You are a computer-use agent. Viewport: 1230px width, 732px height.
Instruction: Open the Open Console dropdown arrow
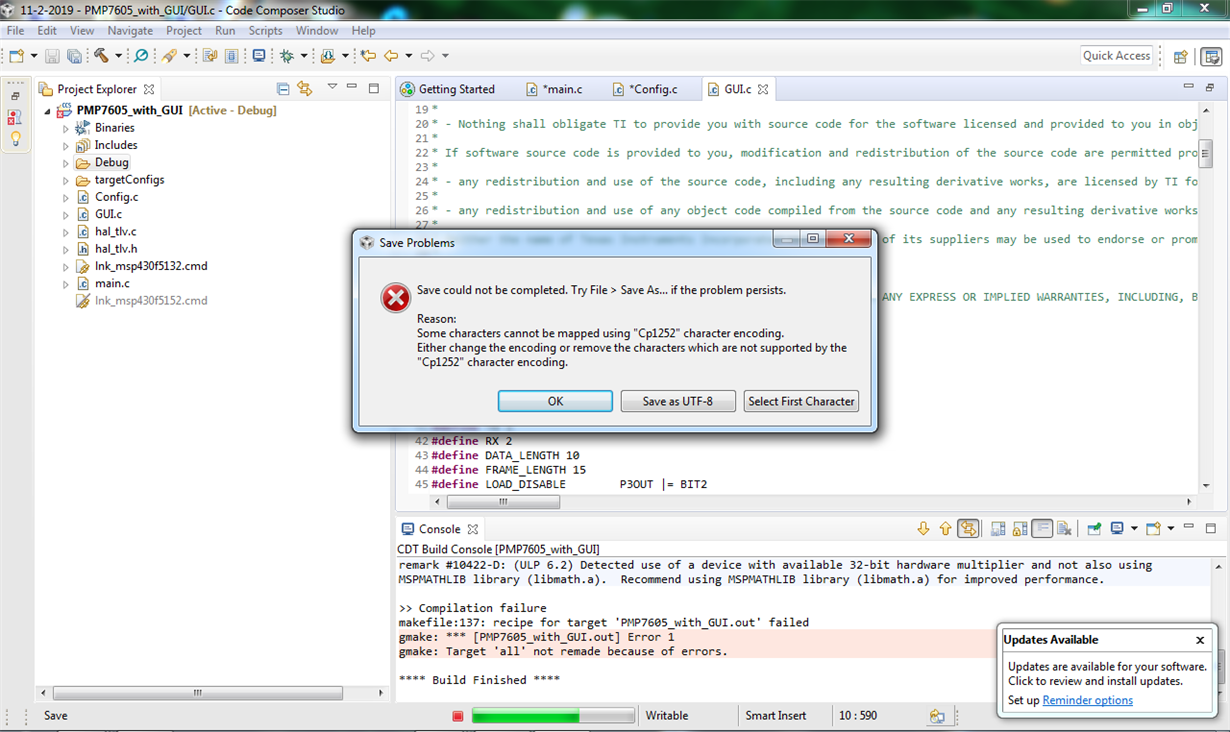click(1169, 529)
